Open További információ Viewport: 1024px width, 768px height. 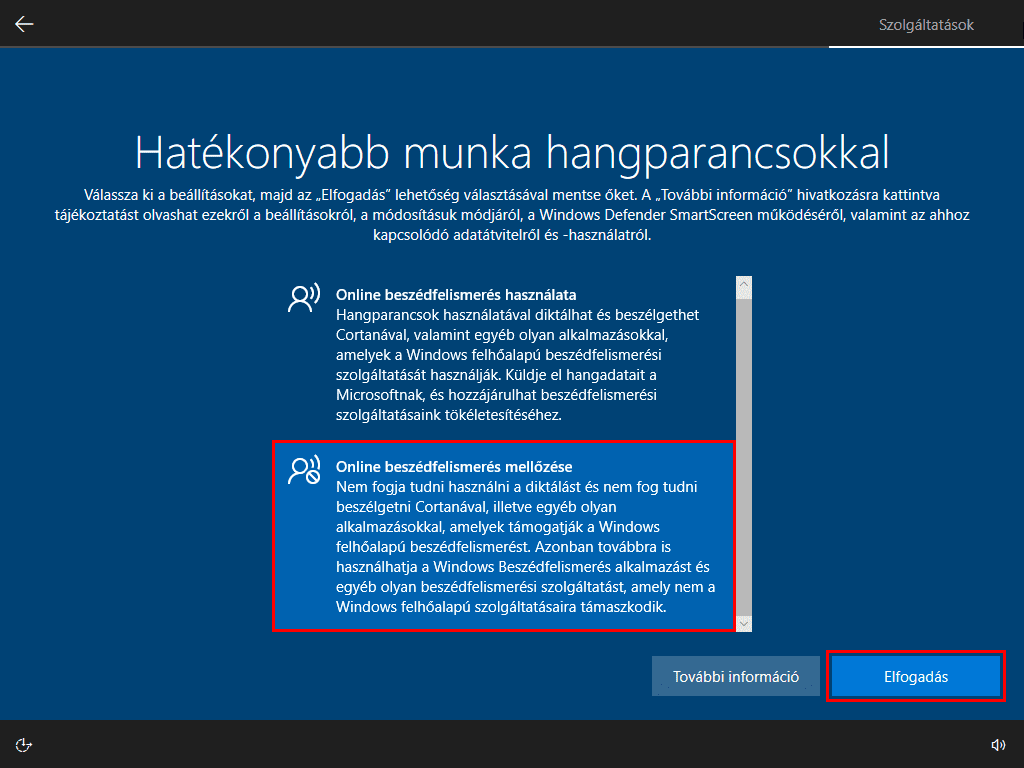tap(736, 676)
